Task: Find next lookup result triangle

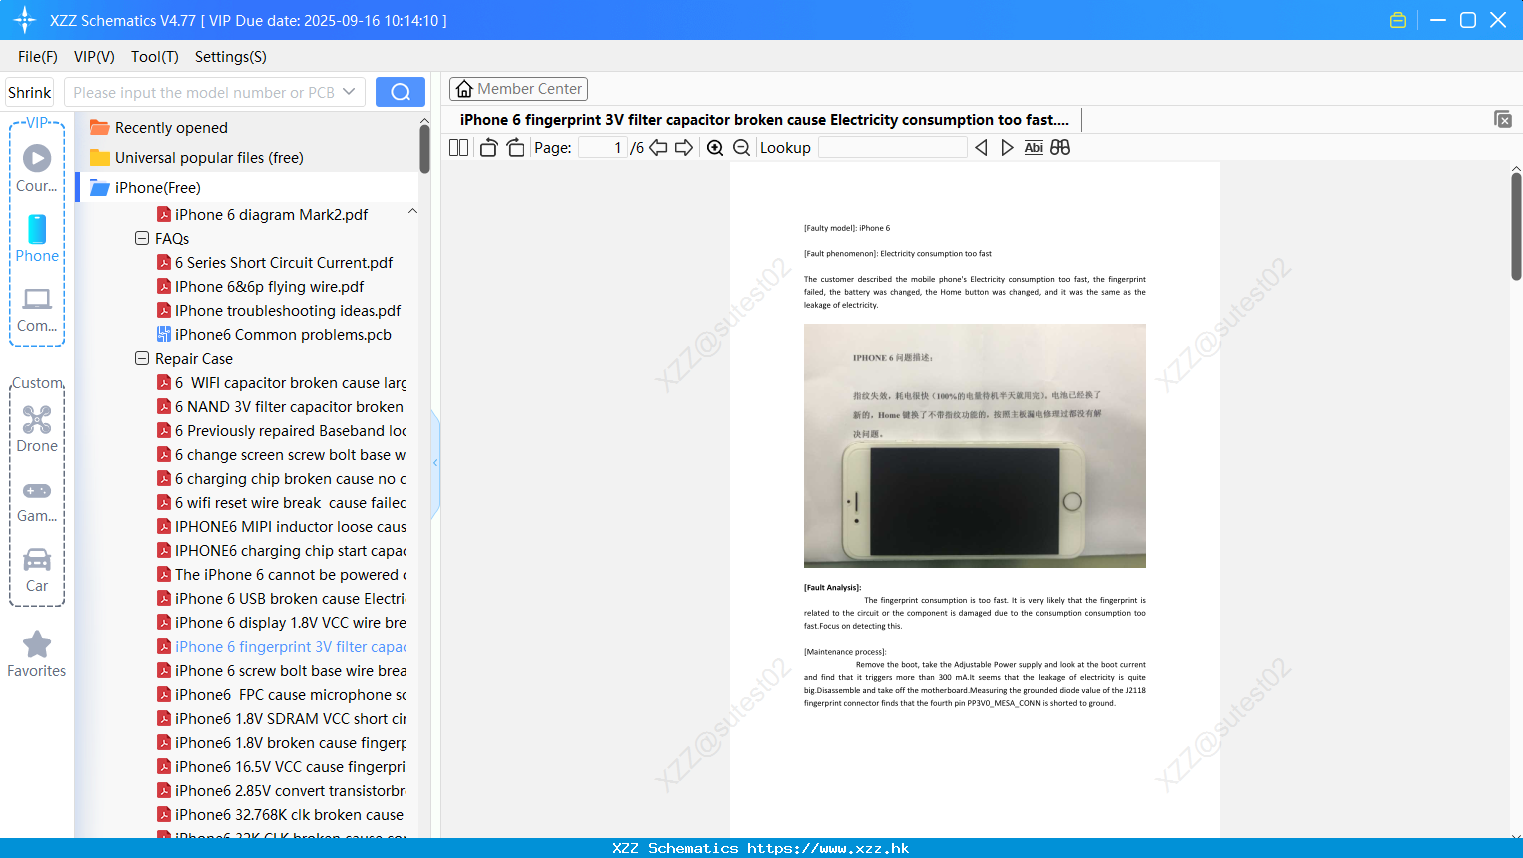Action: point(1007,148)
